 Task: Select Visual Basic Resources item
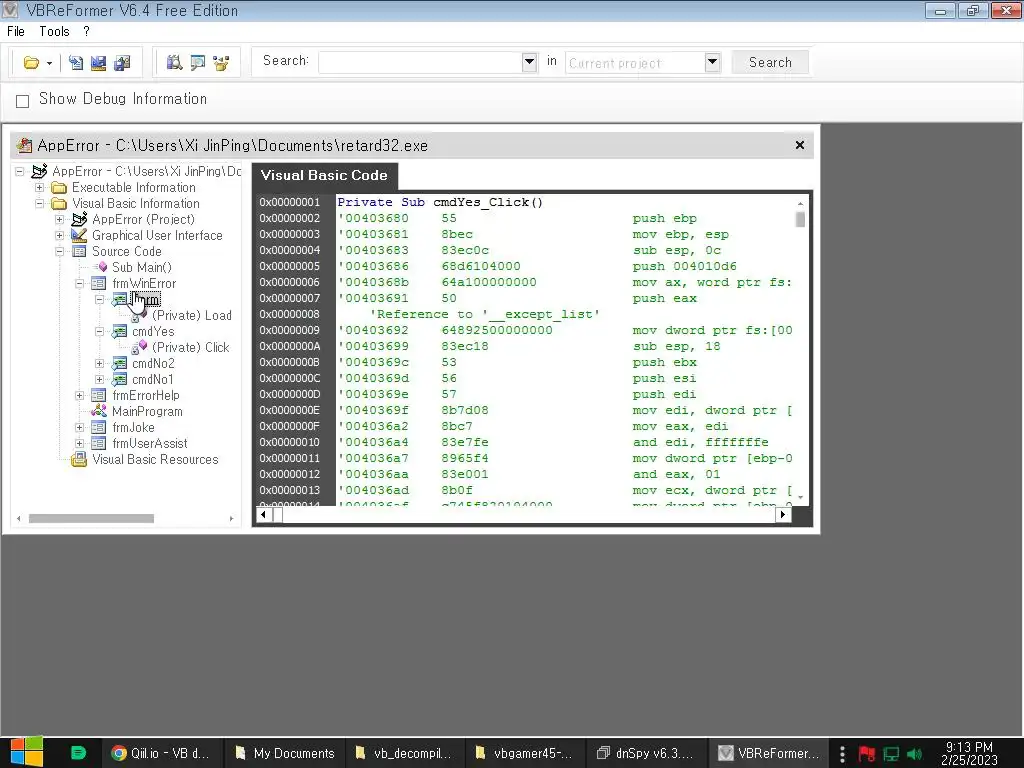pyautogui.click(x=155, y=460)
